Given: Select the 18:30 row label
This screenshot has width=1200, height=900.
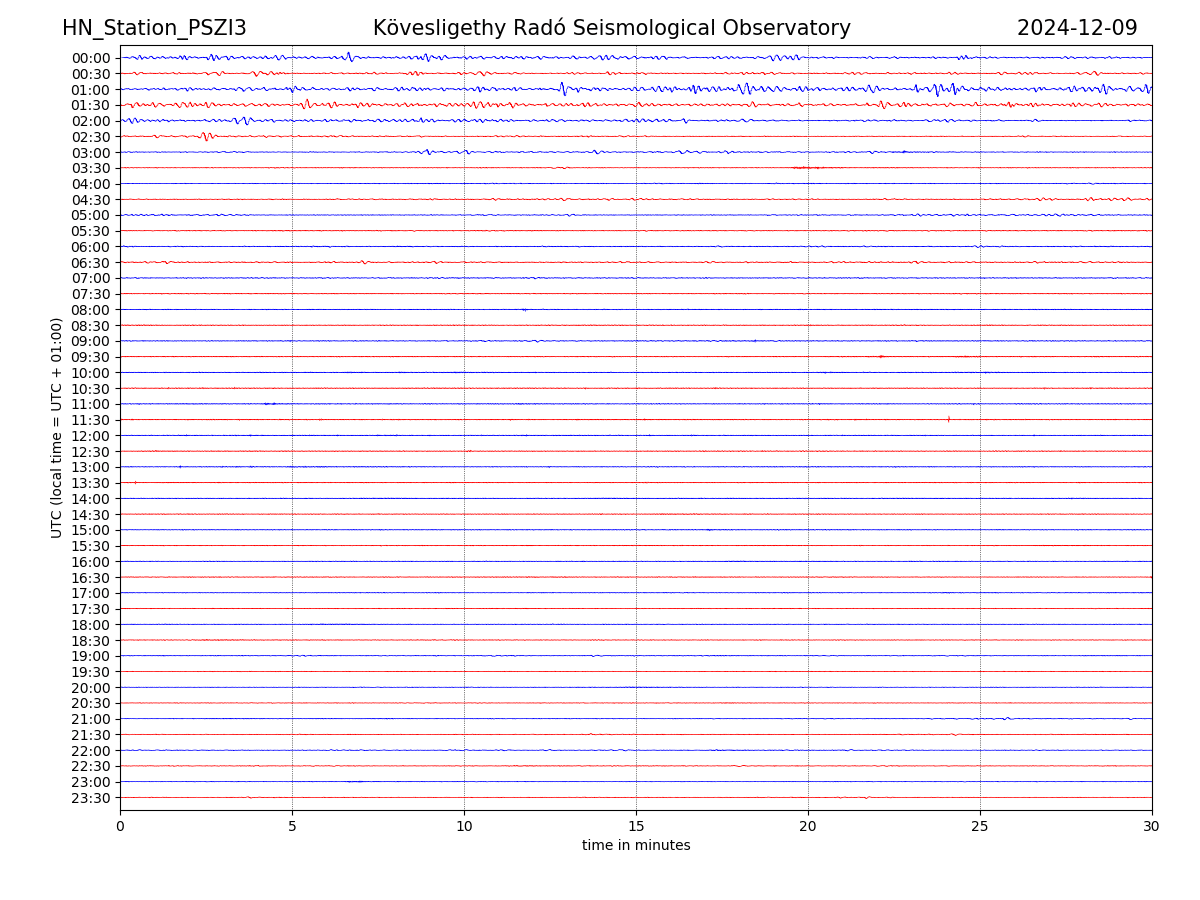Looking at the screenshot, I should [x=91, y=641].
